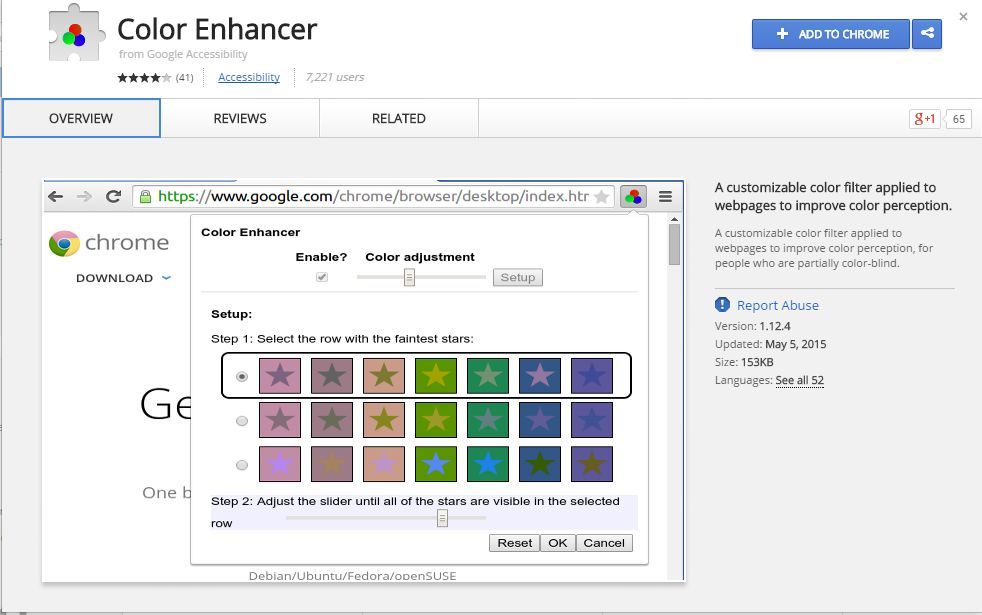Screen dimensions: 982x615
Task: Click the first pink swatch in top row
Action: pos(280,376)
